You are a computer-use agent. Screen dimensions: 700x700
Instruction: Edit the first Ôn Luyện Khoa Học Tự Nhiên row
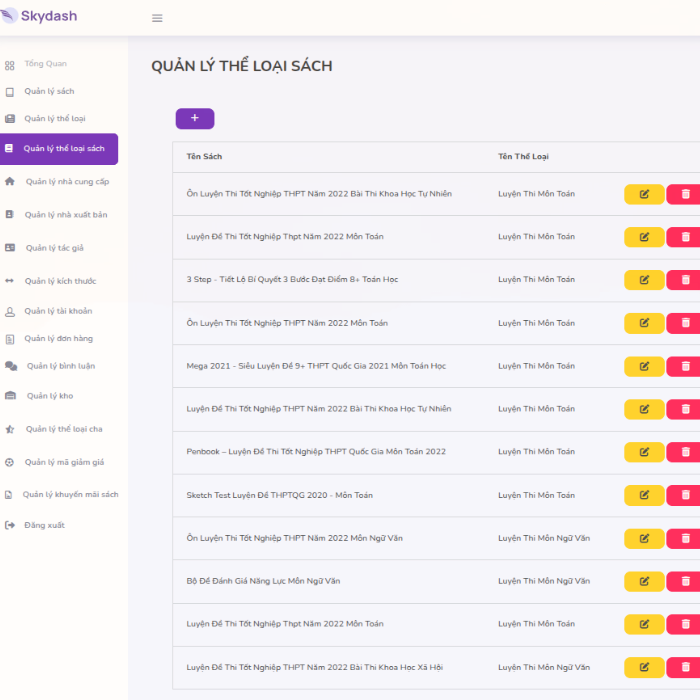click(644, 194)
